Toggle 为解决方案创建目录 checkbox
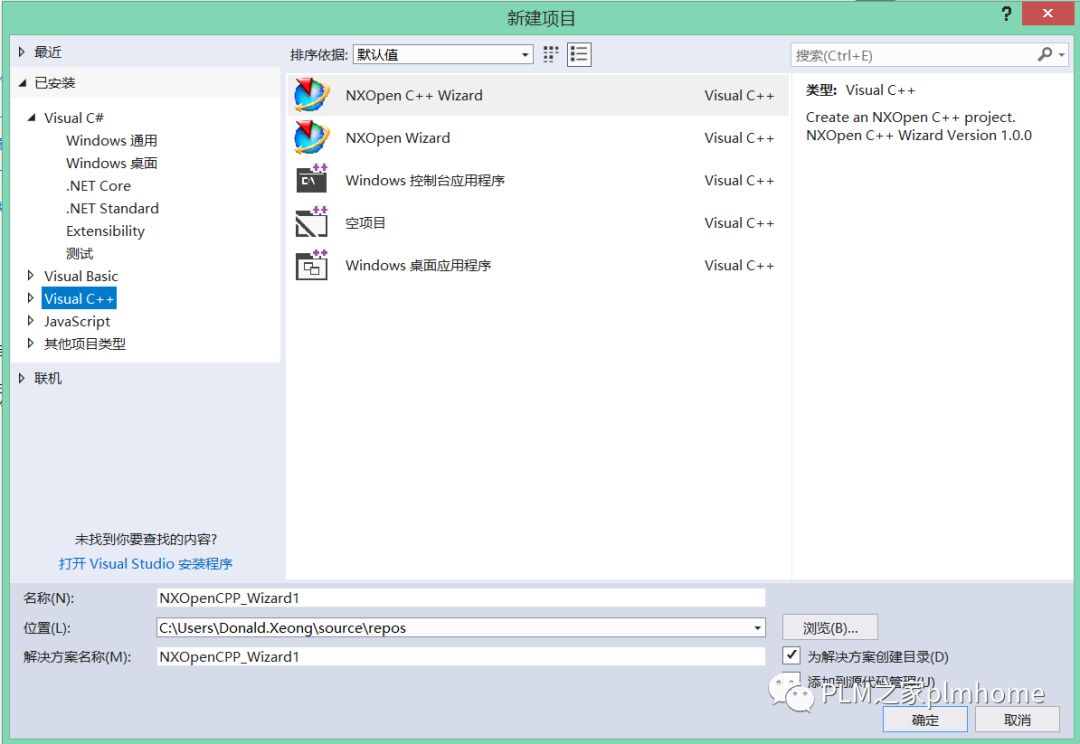The image size is (1080, 744). click(791, 654)
